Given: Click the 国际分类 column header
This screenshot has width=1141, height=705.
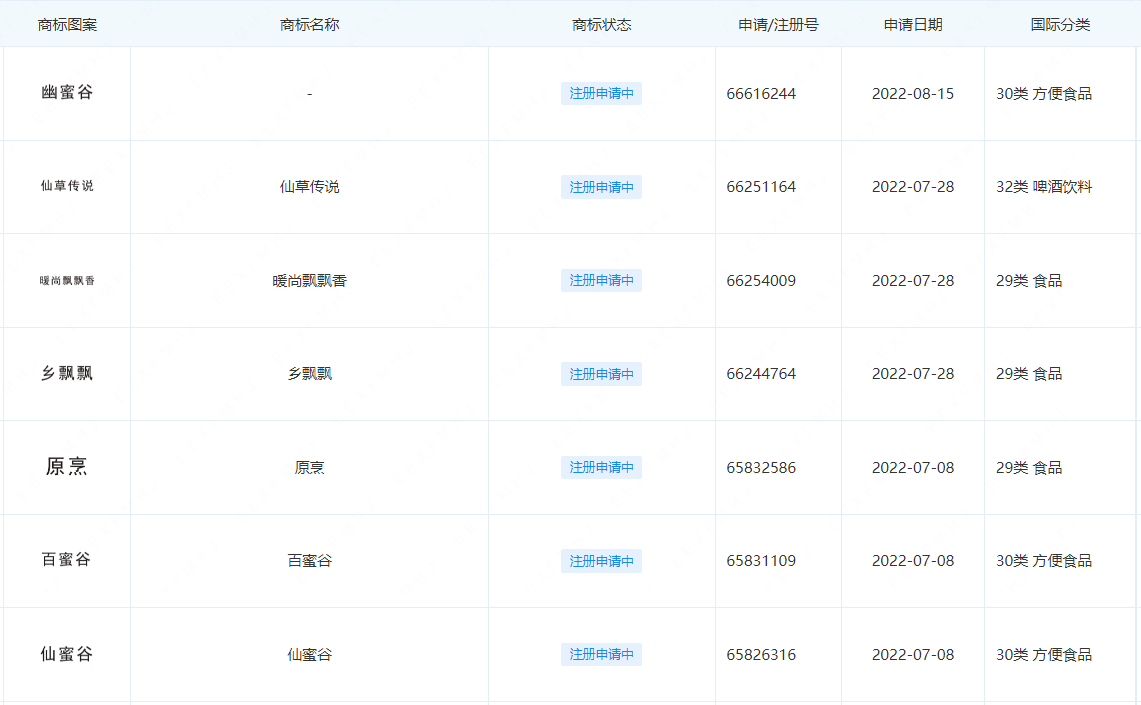Looking at the screenshot, I should click(x=1060, y=25).
